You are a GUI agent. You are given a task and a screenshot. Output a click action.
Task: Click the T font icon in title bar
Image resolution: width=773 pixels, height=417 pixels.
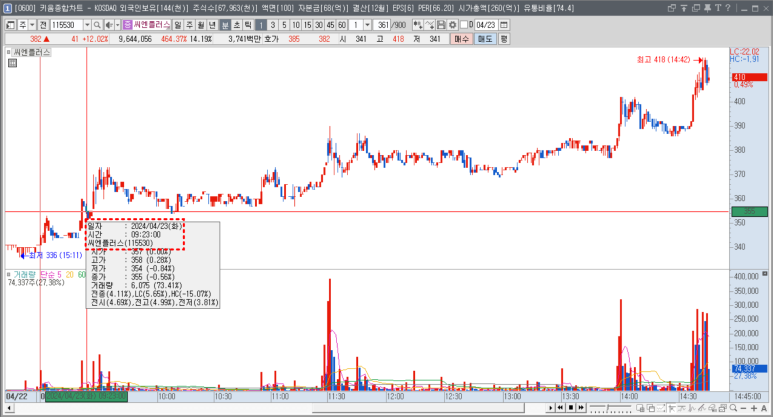coord(718,8)
